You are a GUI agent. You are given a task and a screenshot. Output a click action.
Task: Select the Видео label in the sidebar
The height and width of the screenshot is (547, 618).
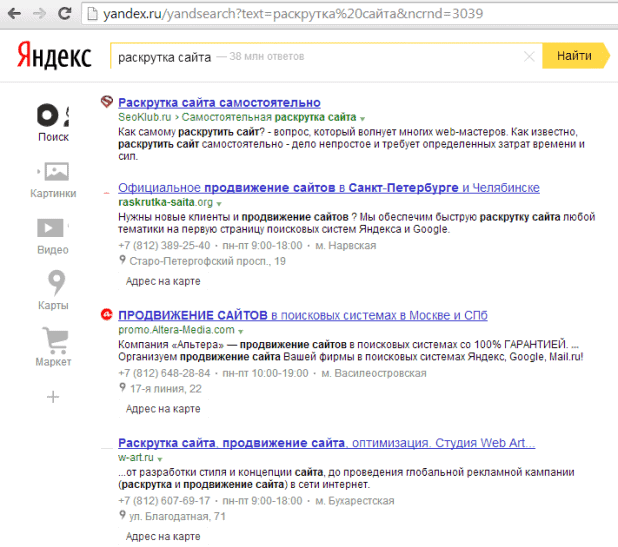click(x=53, y=250)
